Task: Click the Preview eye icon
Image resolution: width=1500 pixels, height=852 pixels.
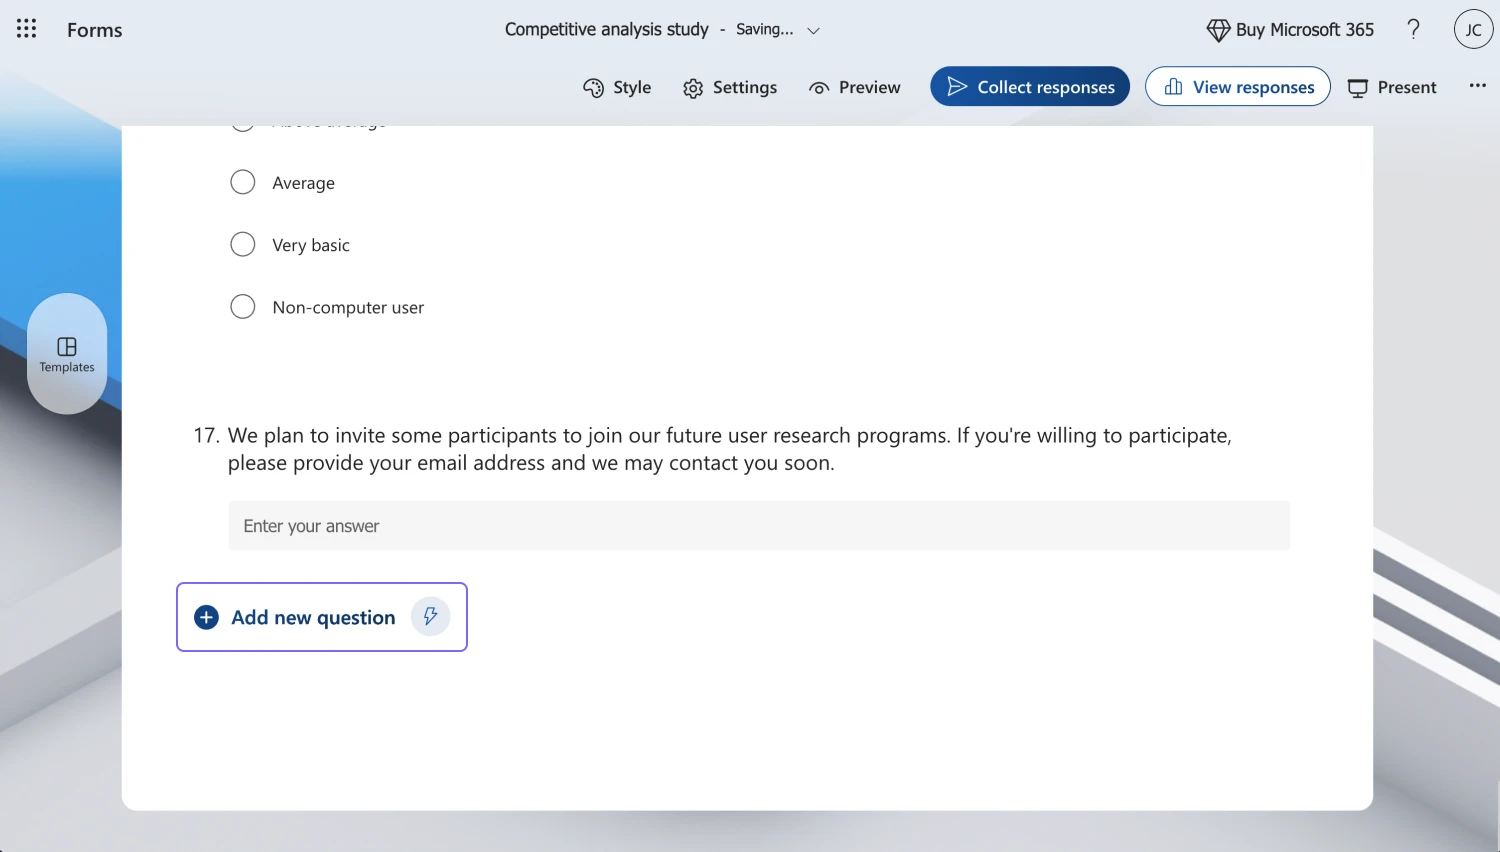Action: 819,88
